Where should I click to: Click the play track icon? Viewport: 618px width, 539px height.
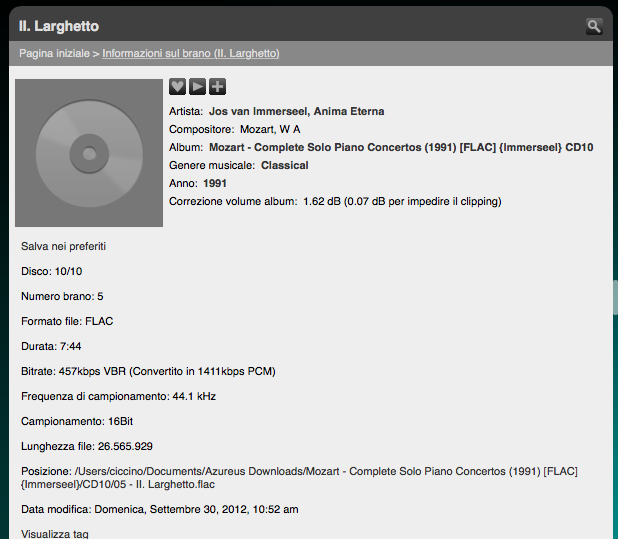coord(197,87)
